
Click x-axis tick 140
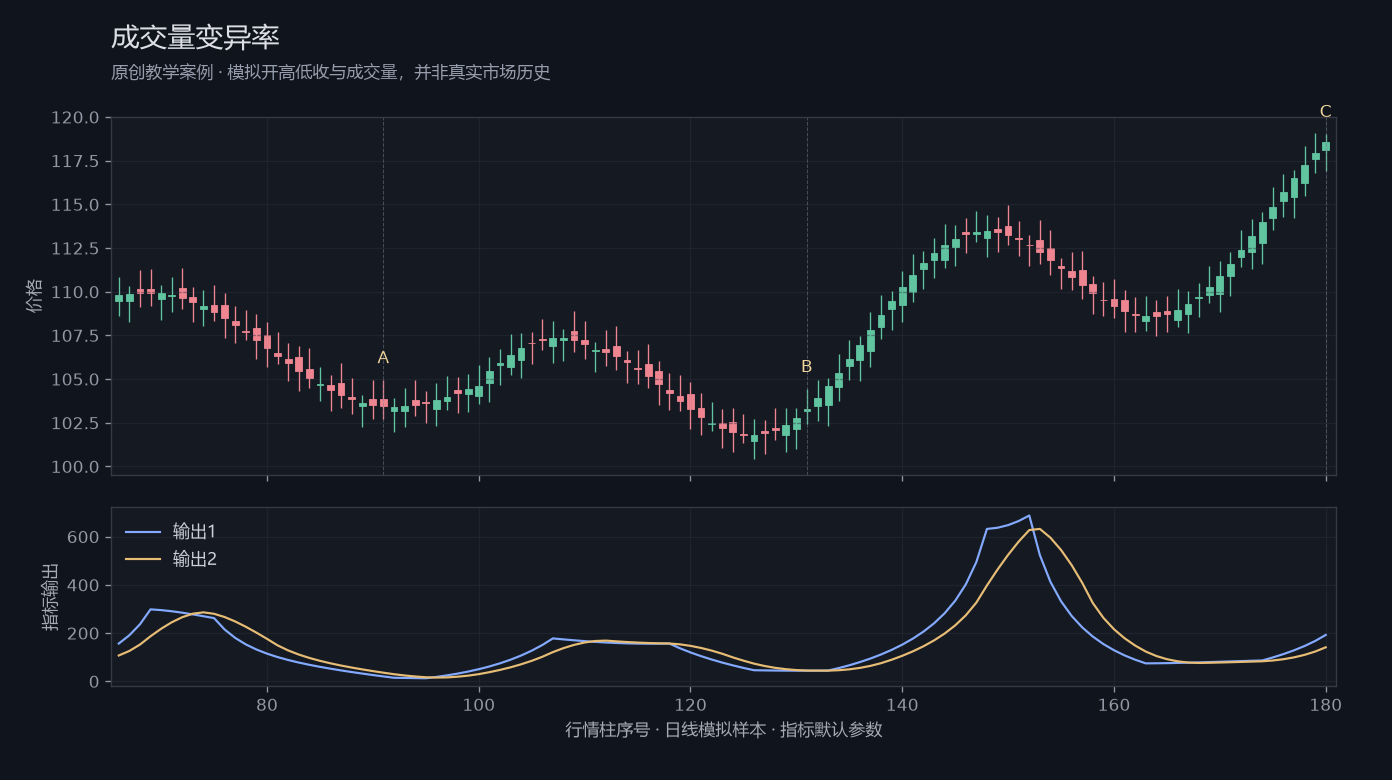(x=902, y=703)
